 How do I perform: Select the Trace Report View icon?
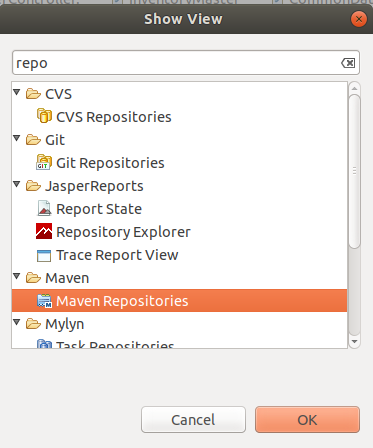[44, 256]
